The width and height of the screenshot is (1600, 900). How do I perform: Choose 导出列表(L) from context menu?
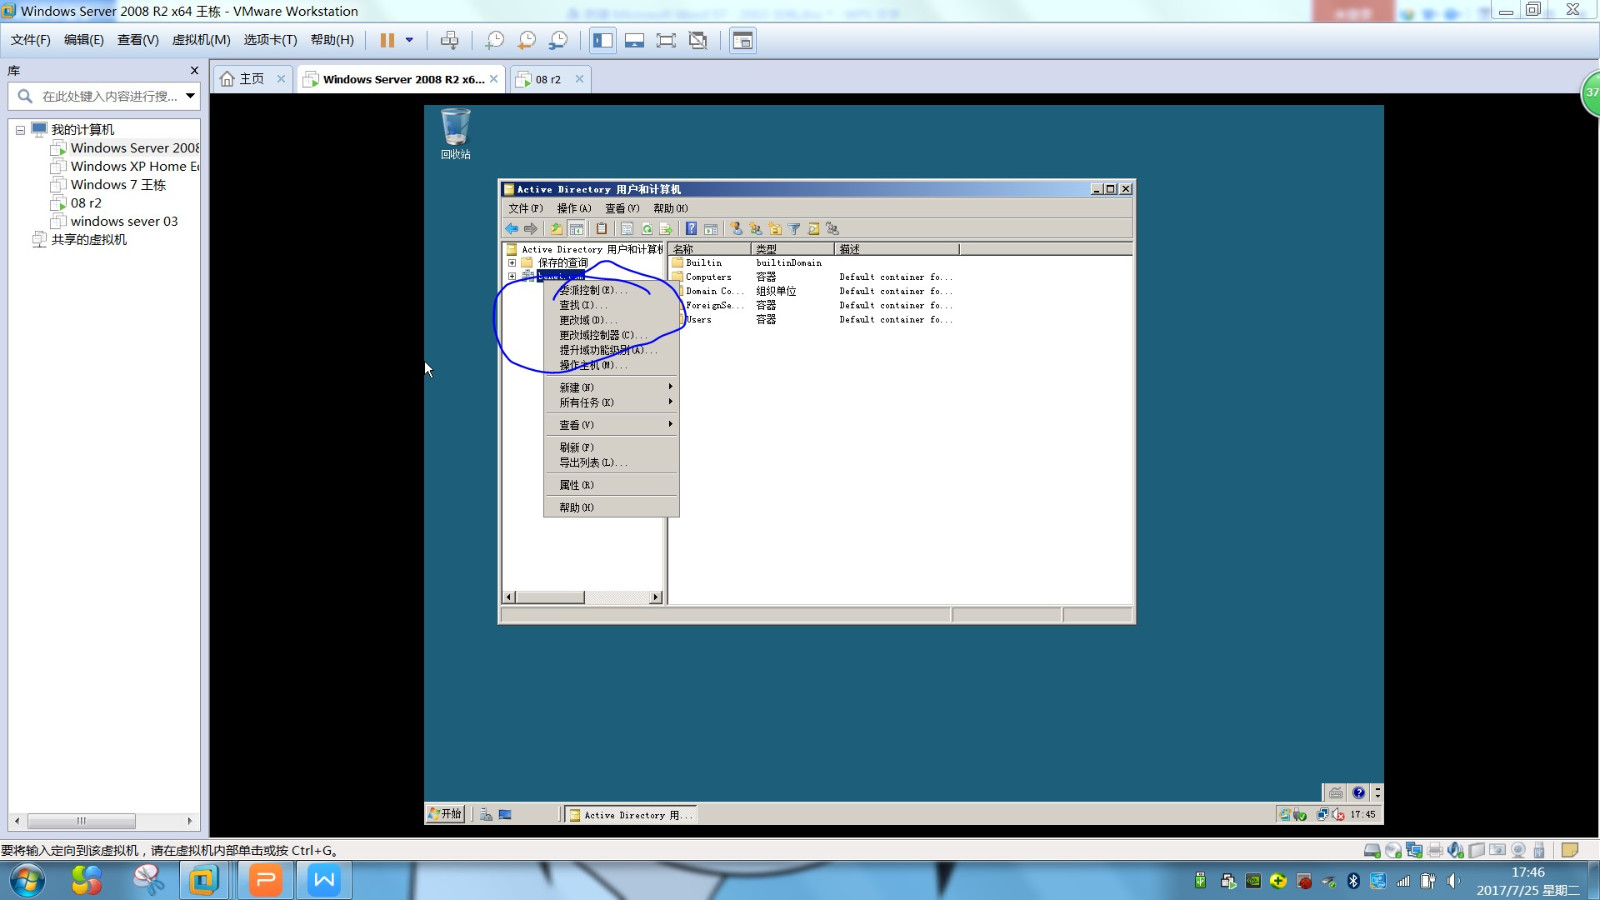click(611, 462)
